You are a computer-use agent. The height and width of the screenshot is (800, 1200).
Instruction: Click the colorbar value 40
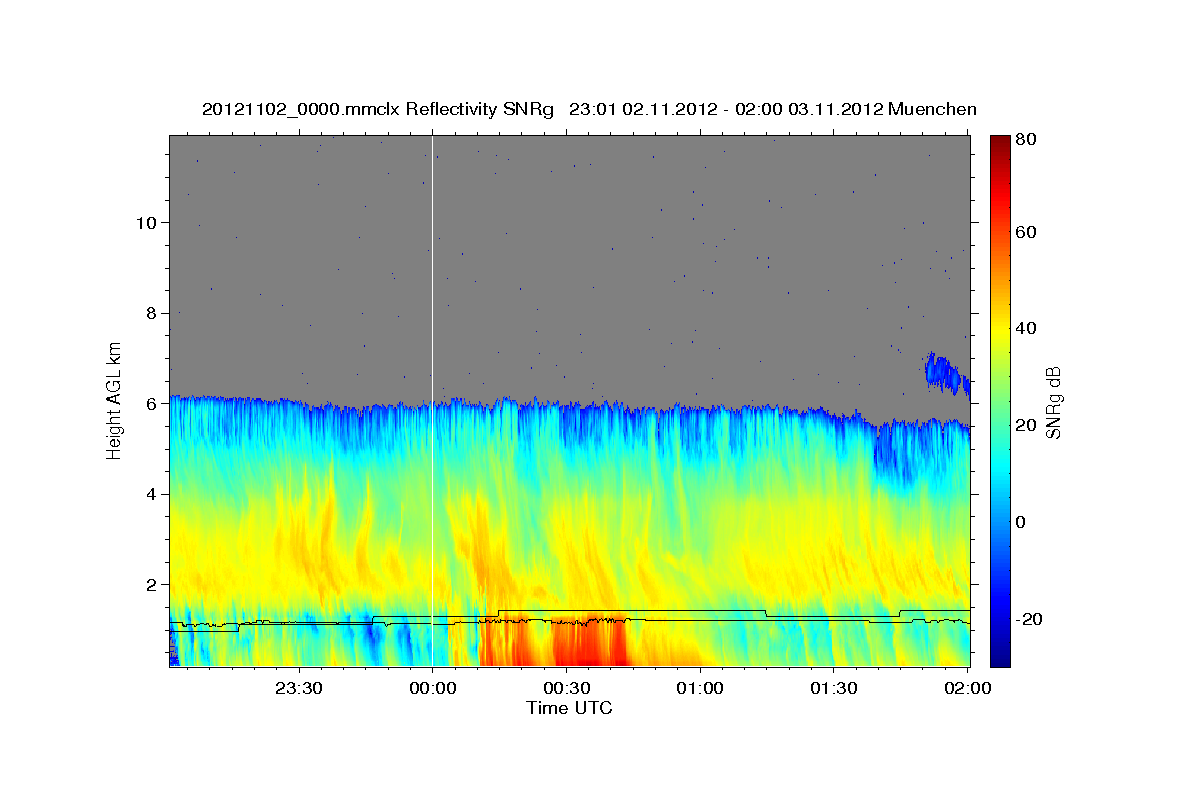point(1027,329)
